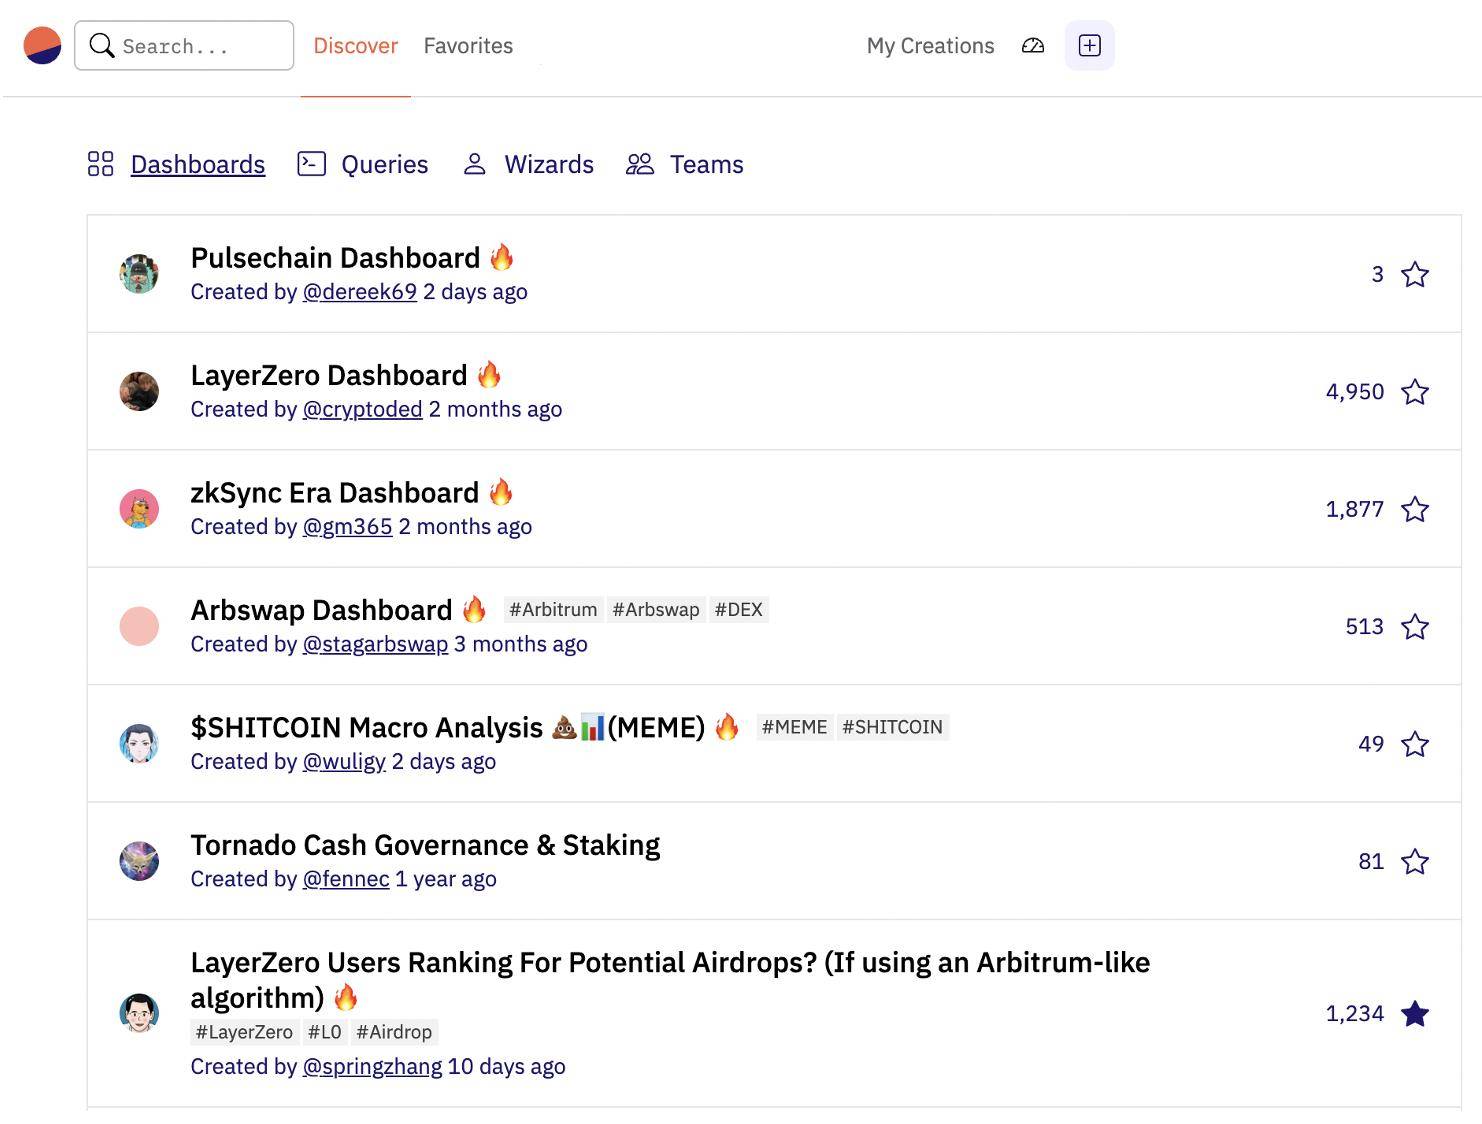Image resolution: width=1482 pixels, height=1124 pixels.
Task: Click gm365's avatar on zkSync row
Action: pos(139,509)
